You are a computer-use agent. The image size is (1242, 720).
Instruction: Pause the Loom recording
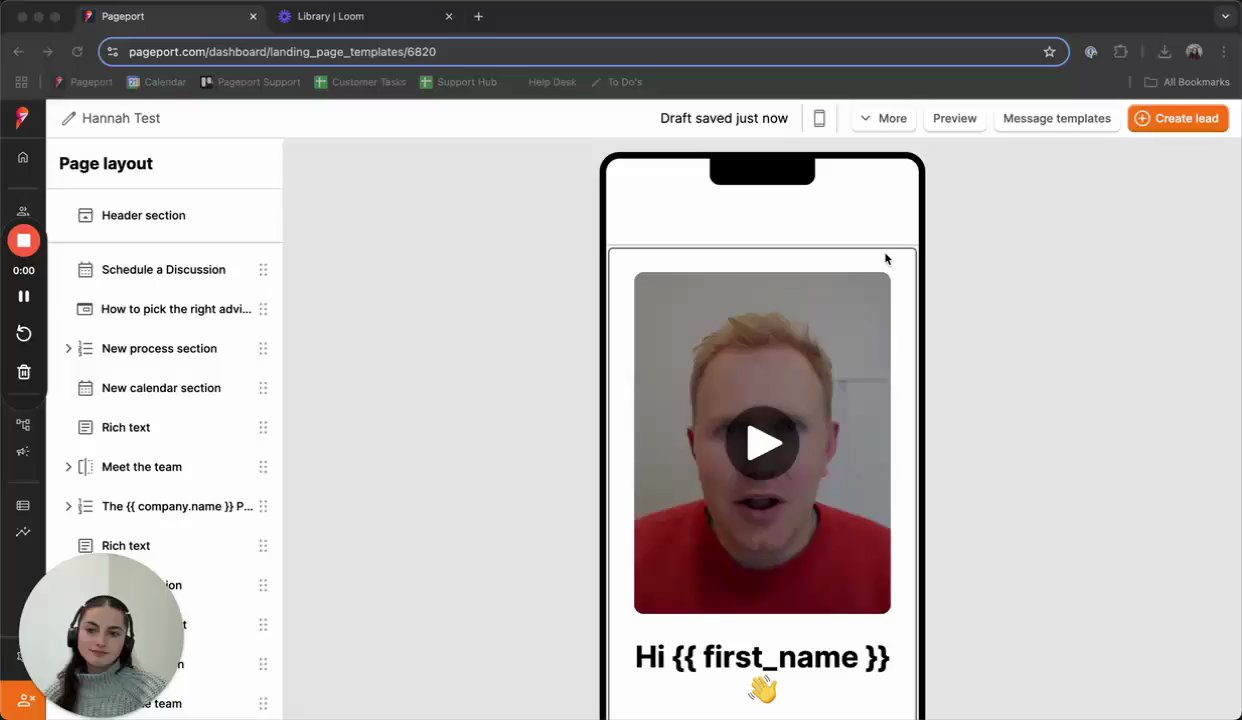[24, 296]
